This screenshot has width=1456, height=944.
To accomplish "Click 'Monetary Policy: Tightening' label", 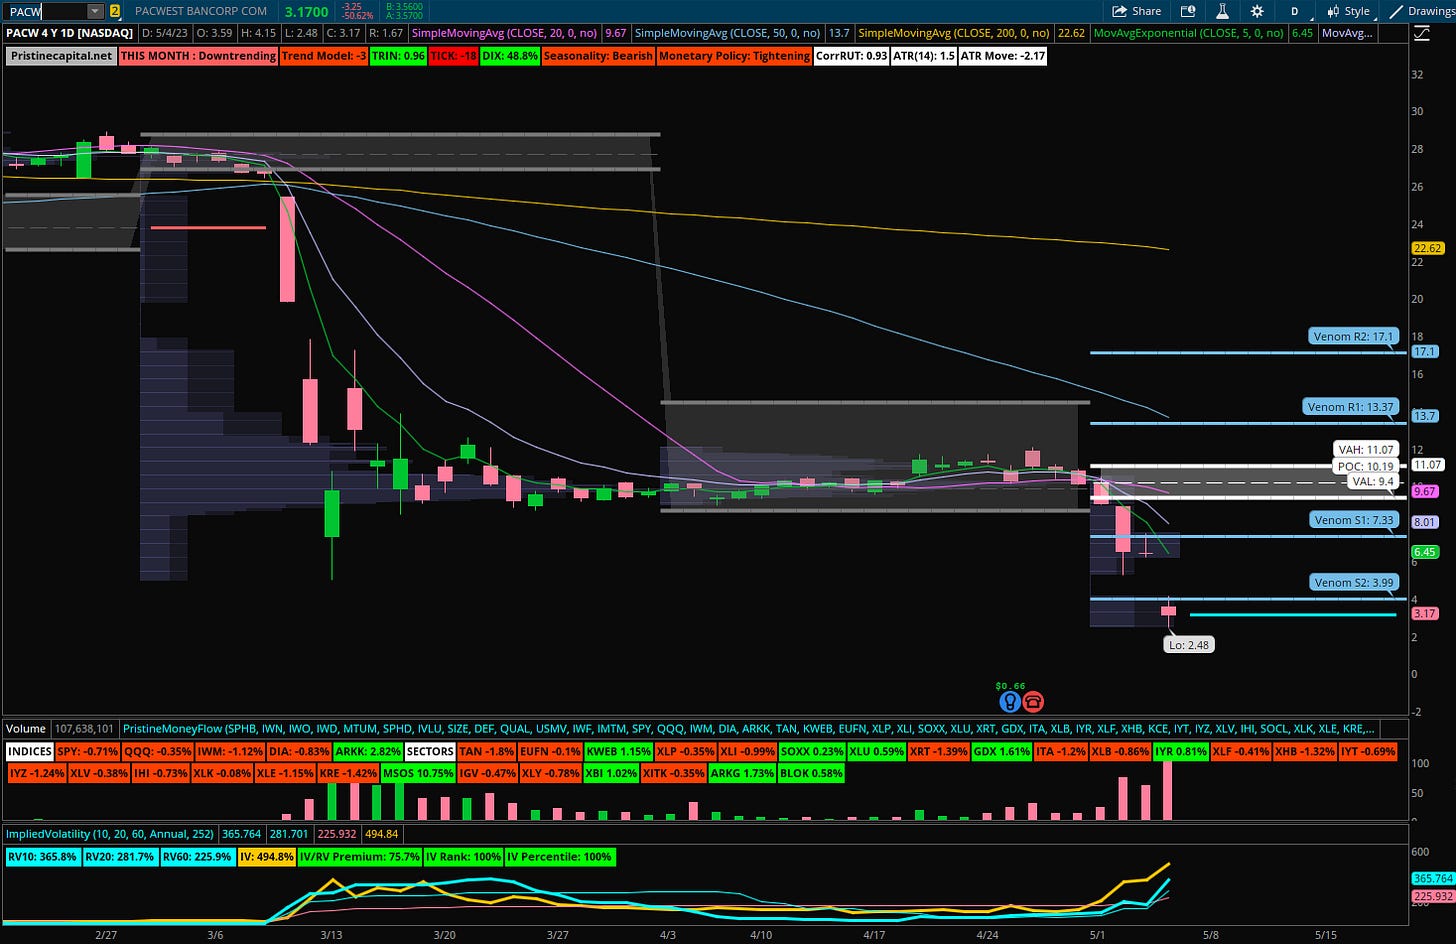I will pyautogui.click(x=734, y=56).
